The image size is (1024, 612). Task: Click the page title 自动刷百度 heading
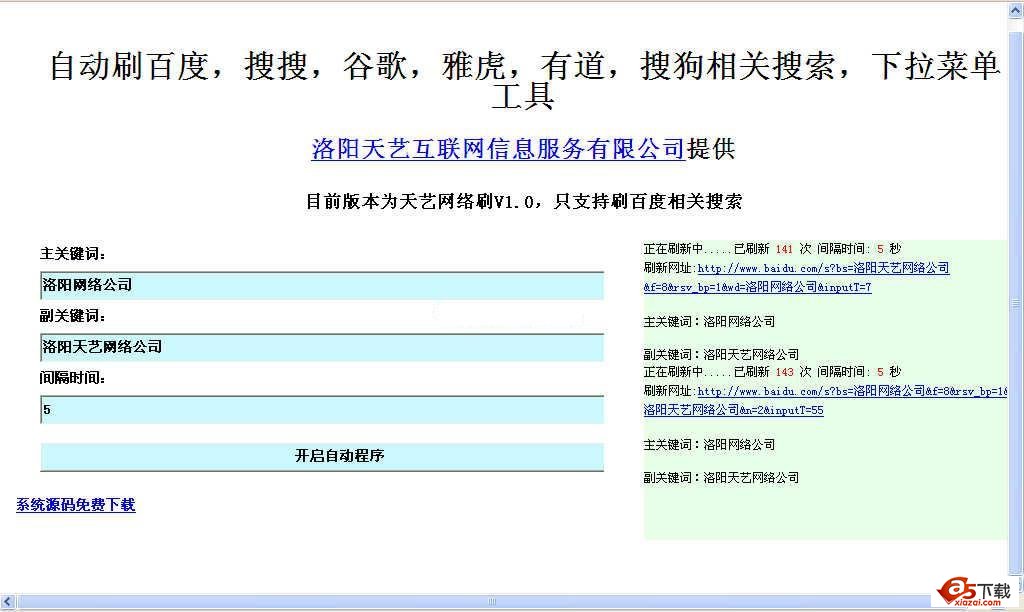click(x=524, y=81)
